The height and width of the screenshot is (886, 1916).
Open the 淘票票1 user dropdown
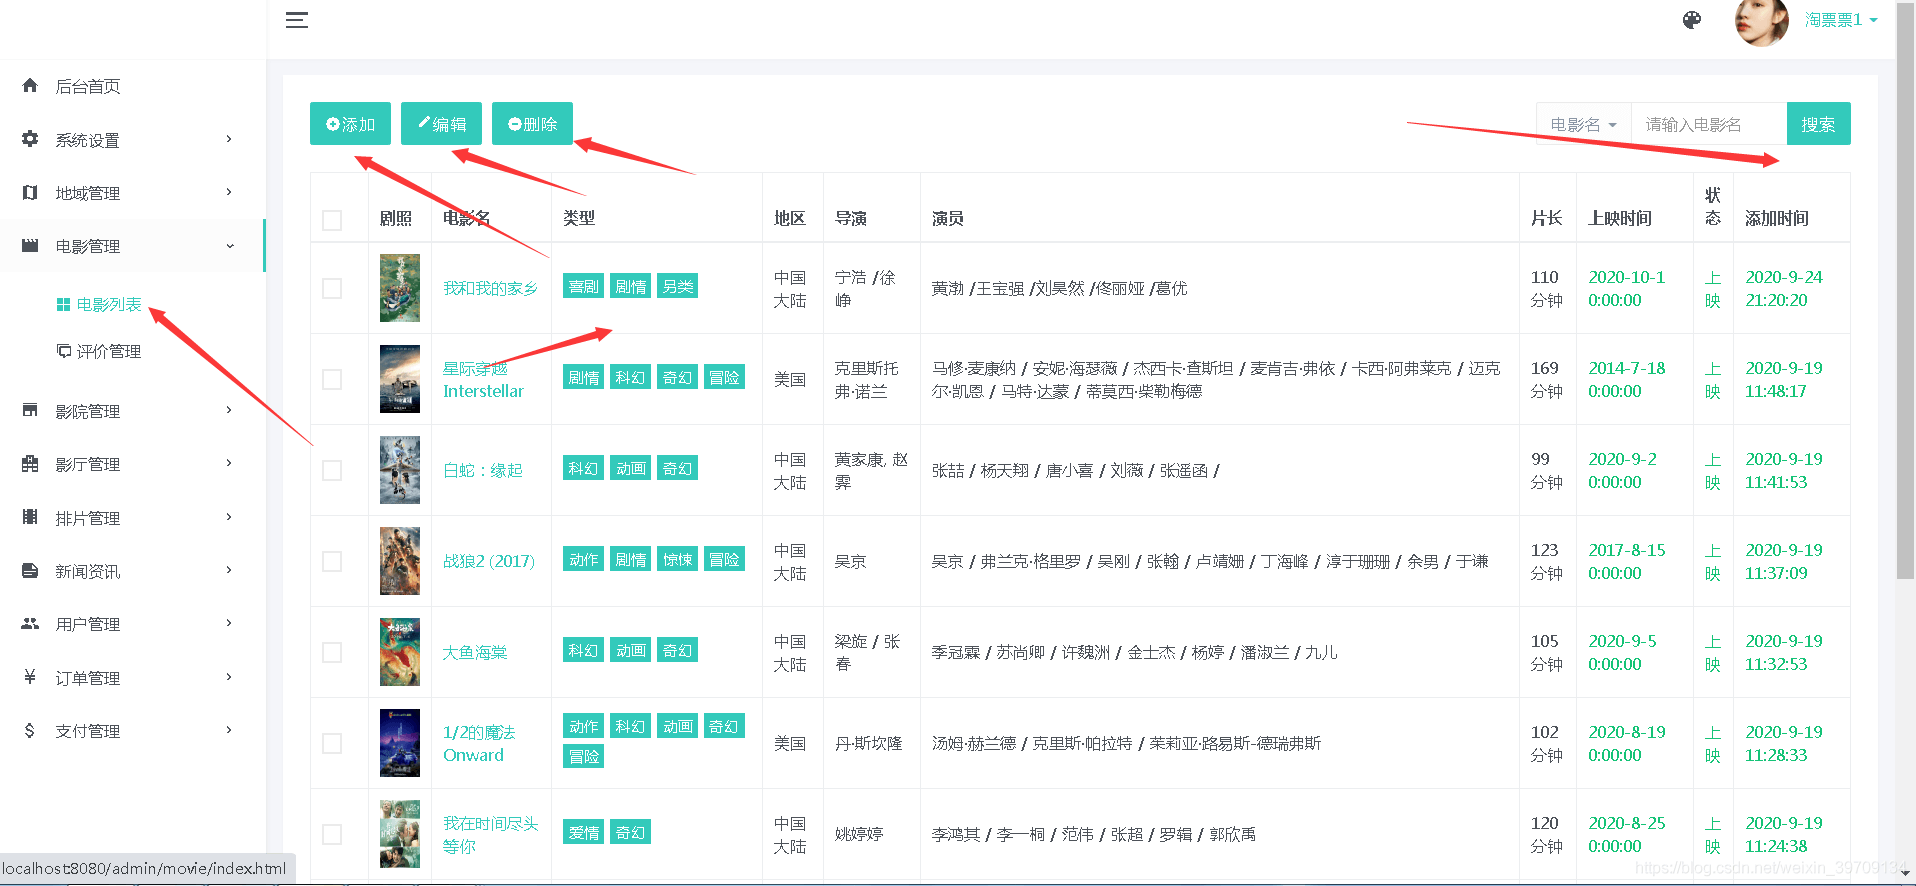[x=1841, y=20]
